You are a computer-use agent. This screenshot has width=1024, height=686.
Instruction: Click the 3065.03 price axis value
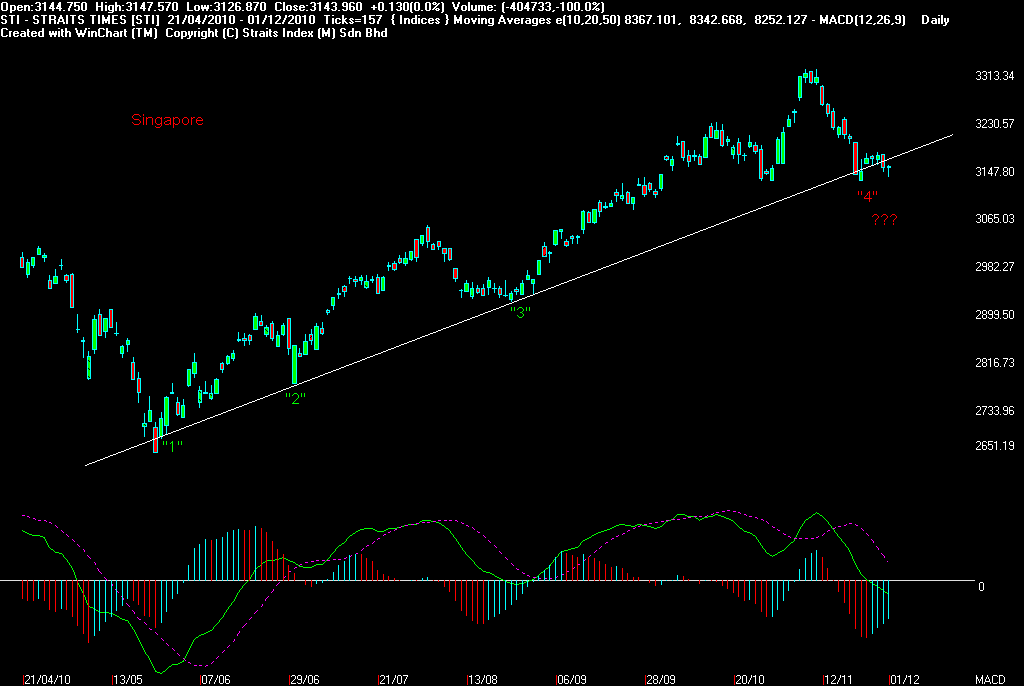pyautogui.click(x=995, y=219)
